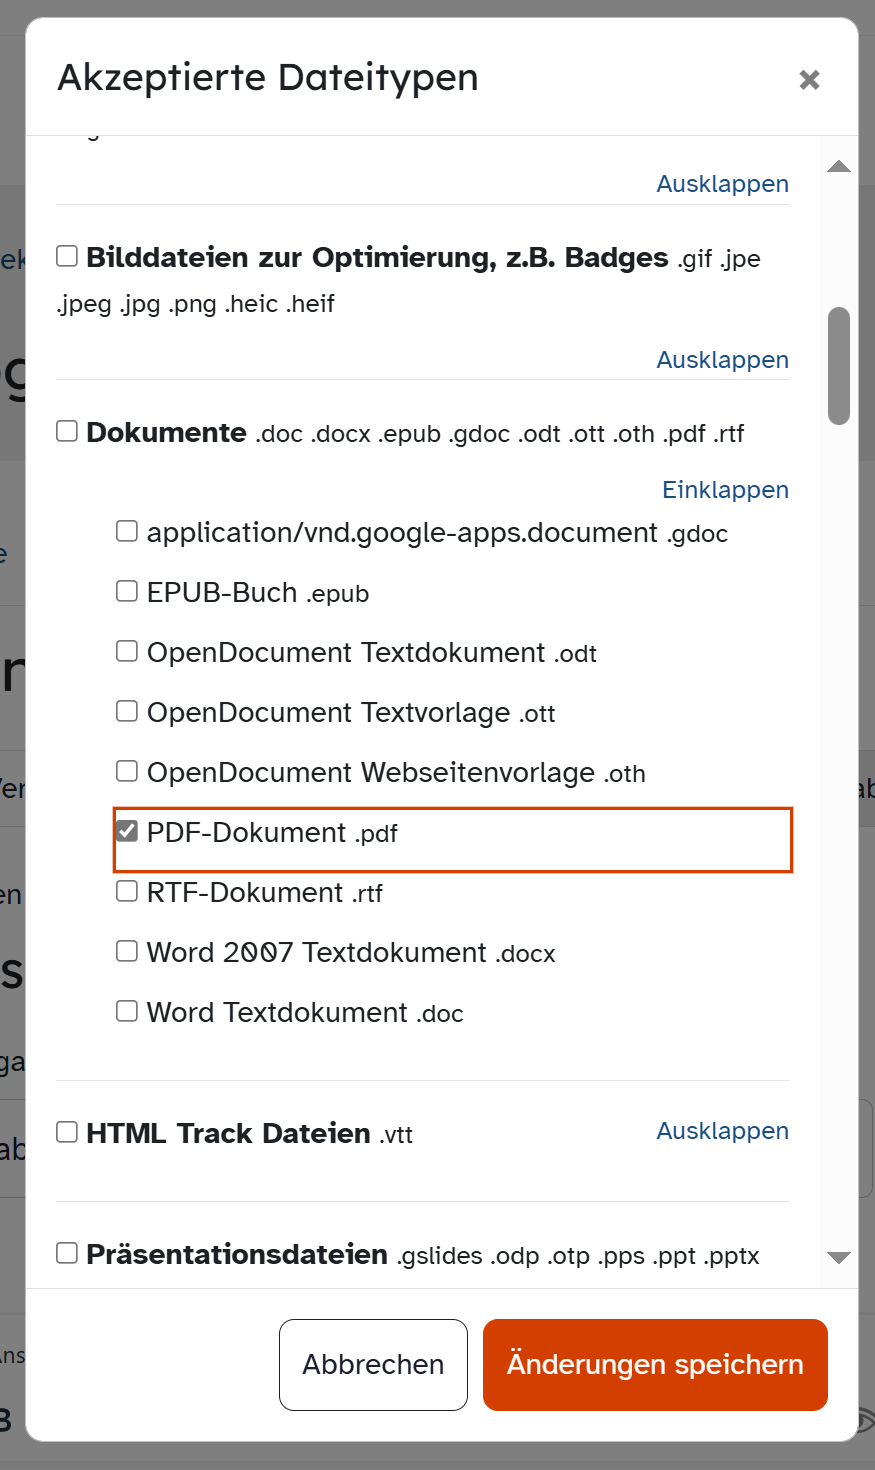The width and height of the screenshot is (875, 1470).
Task: Select OpenDocument Webseitenvorlage .oth checkbox
Action: click(x=127, y=771)
